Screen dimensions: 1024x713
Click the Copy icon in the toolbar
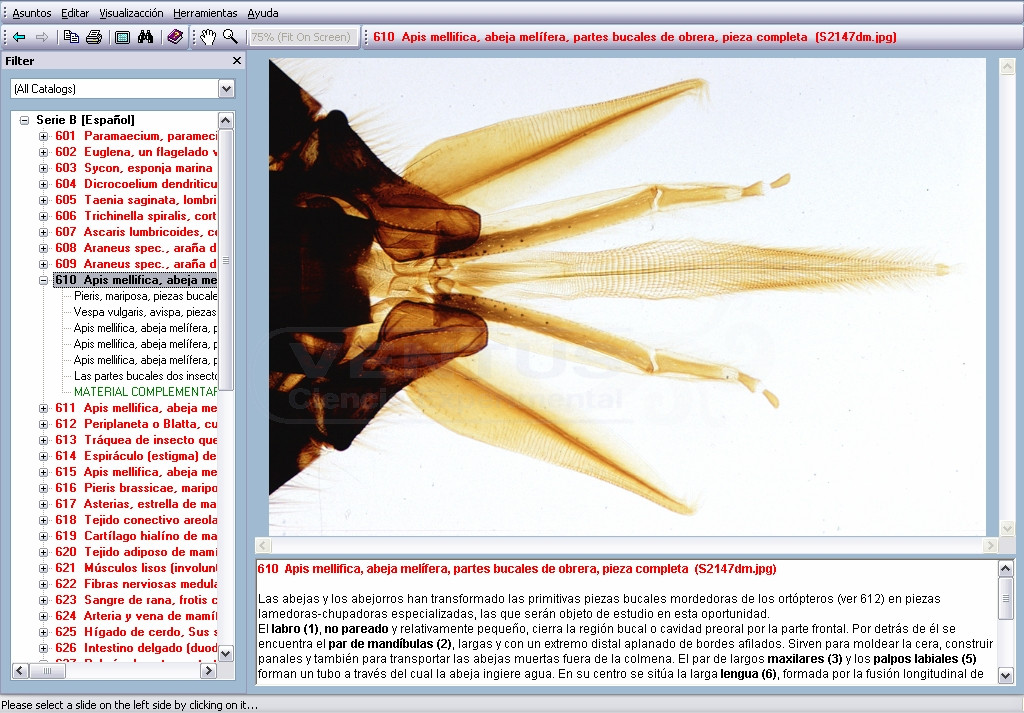(x=71, y=37)
